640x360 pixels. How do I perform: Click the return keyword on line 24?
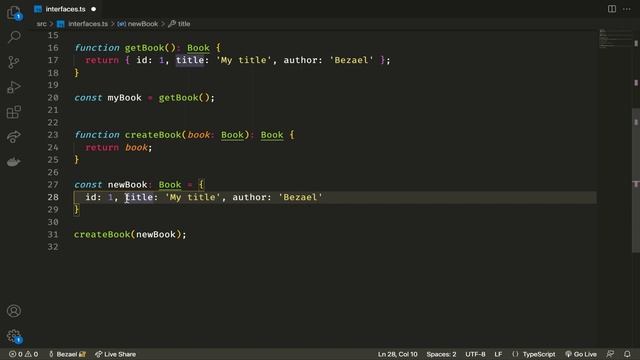(x=102, y=147)
